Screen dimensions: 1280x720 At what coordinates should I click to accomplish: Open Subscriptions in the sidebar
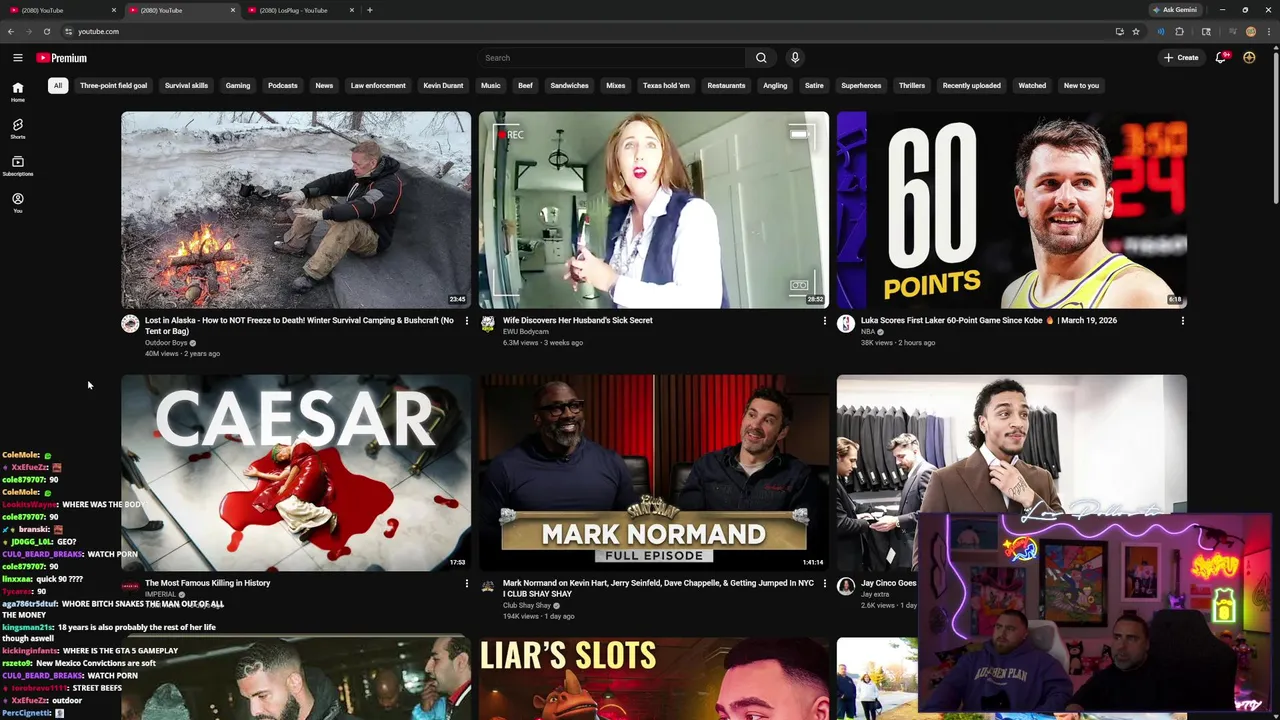[x=17, y=166]
